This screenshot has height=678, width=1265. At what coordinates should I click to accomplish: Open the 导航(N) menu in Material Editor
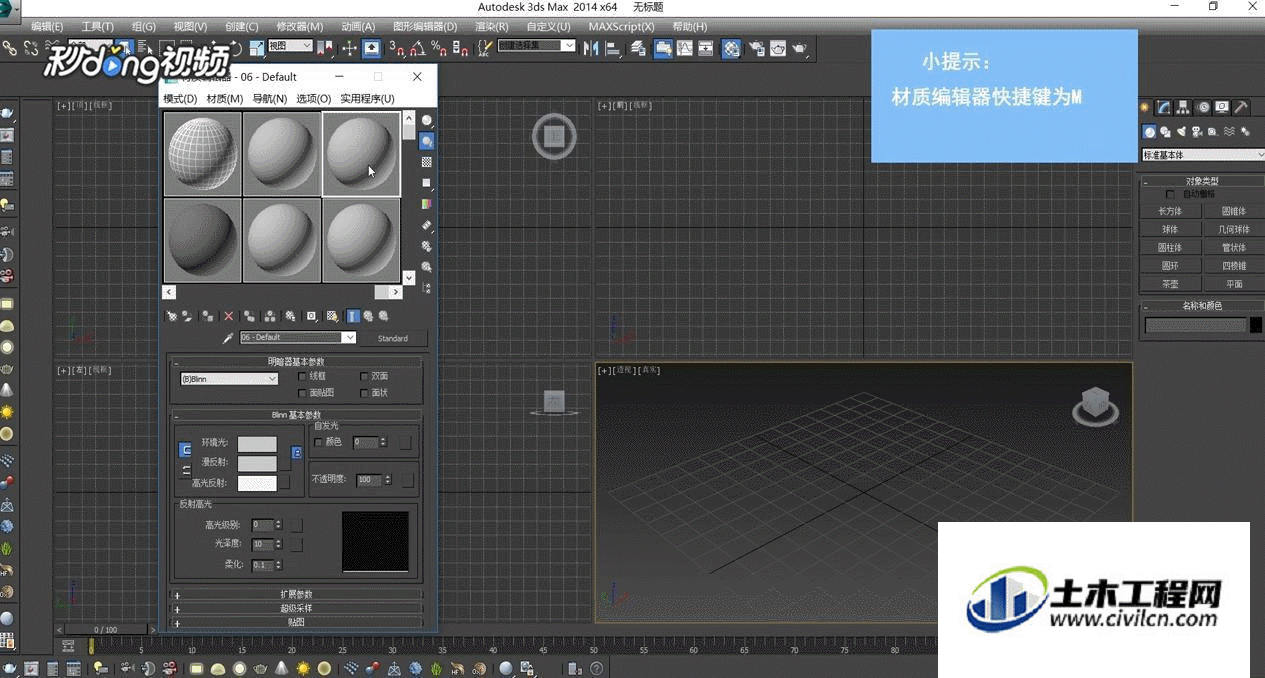point(269,99)
